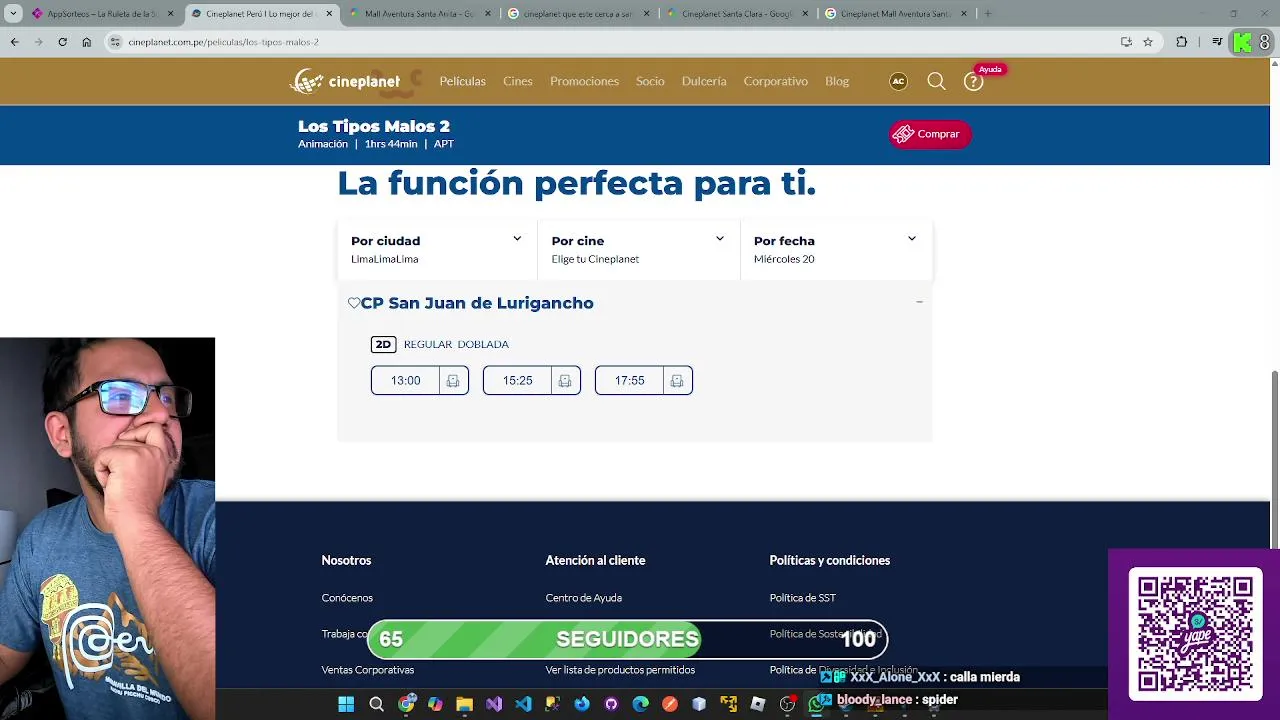Click 2D REGULAR DOBLADA format label
The height and width of the screenshot is (720, 1280).
pos(440,344)
